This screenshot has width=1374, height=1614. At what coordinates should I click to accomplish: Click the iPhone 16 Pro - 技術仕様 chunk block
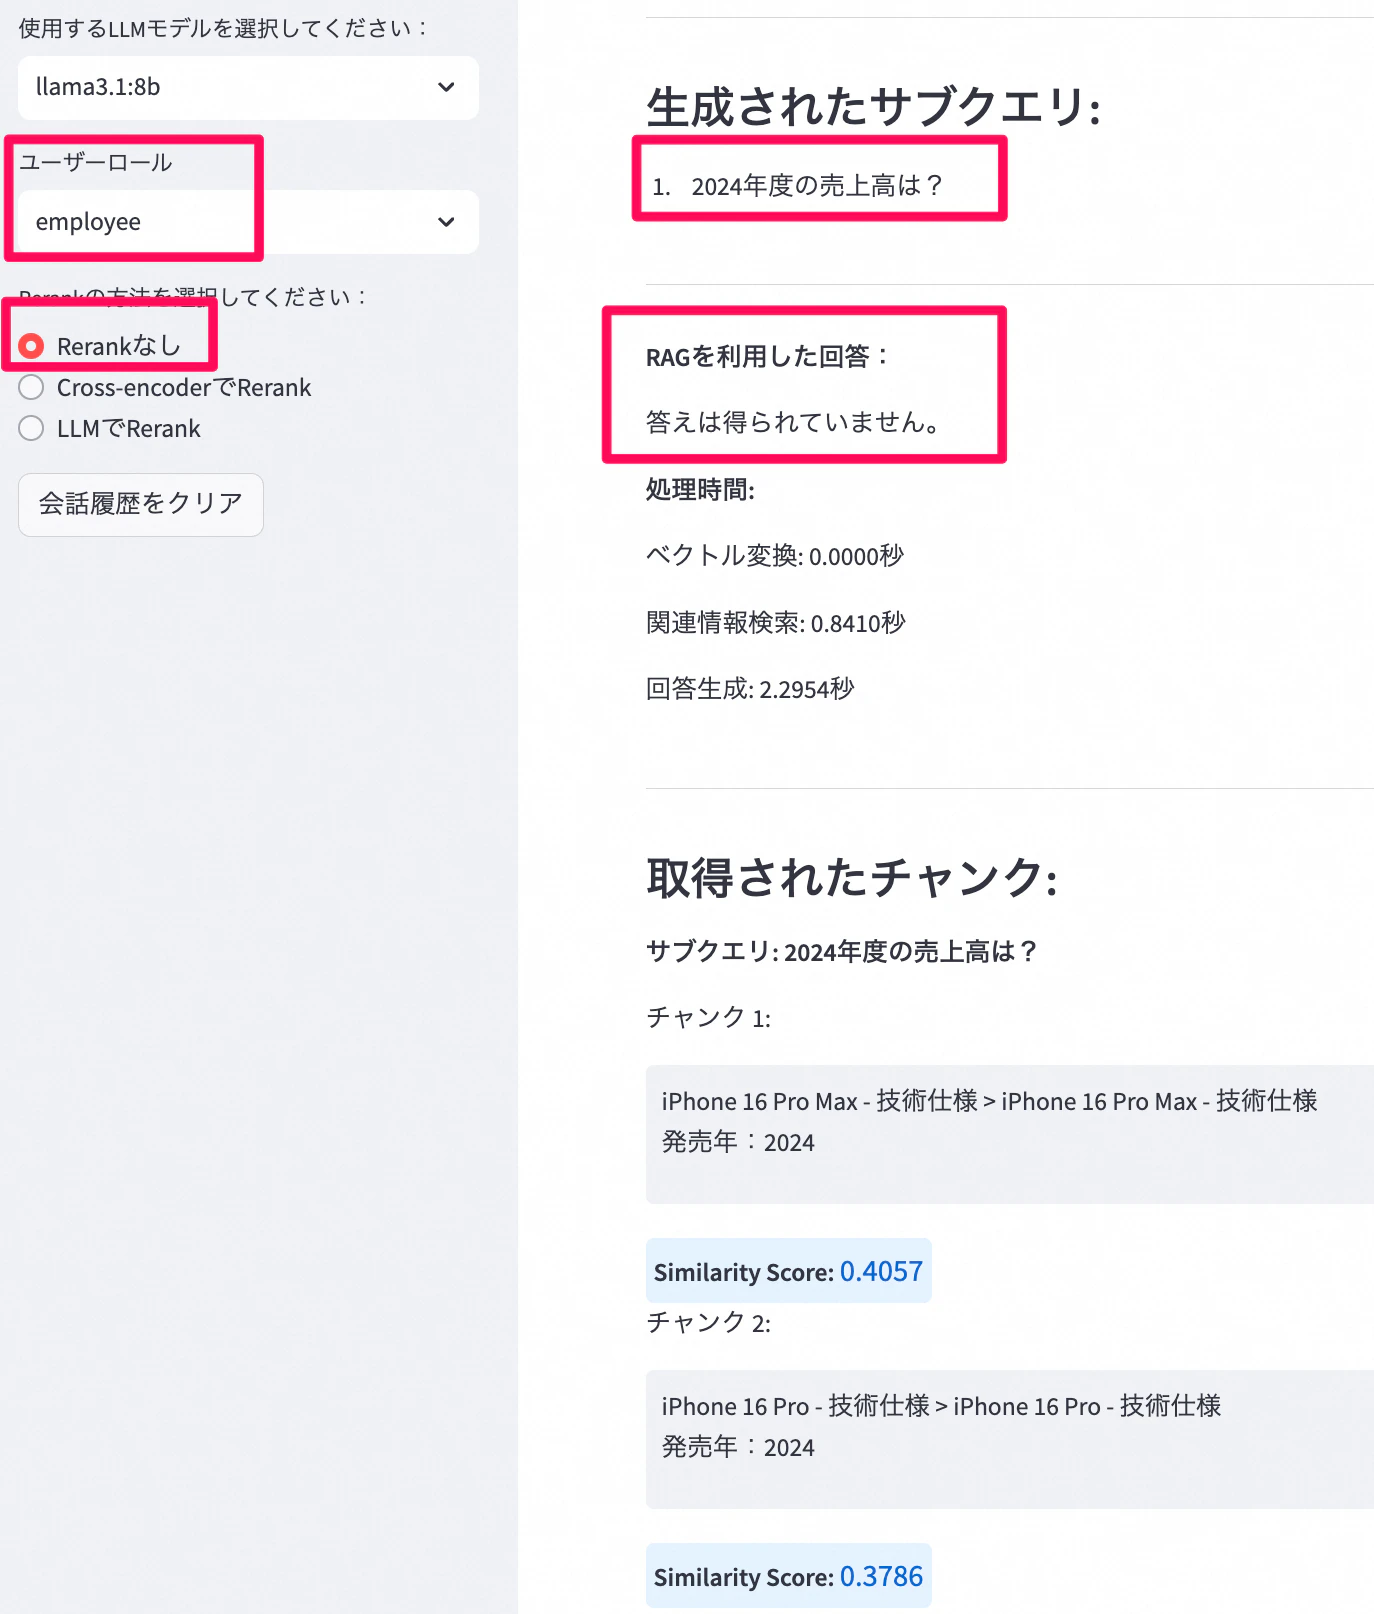tap(1010, 1439)
